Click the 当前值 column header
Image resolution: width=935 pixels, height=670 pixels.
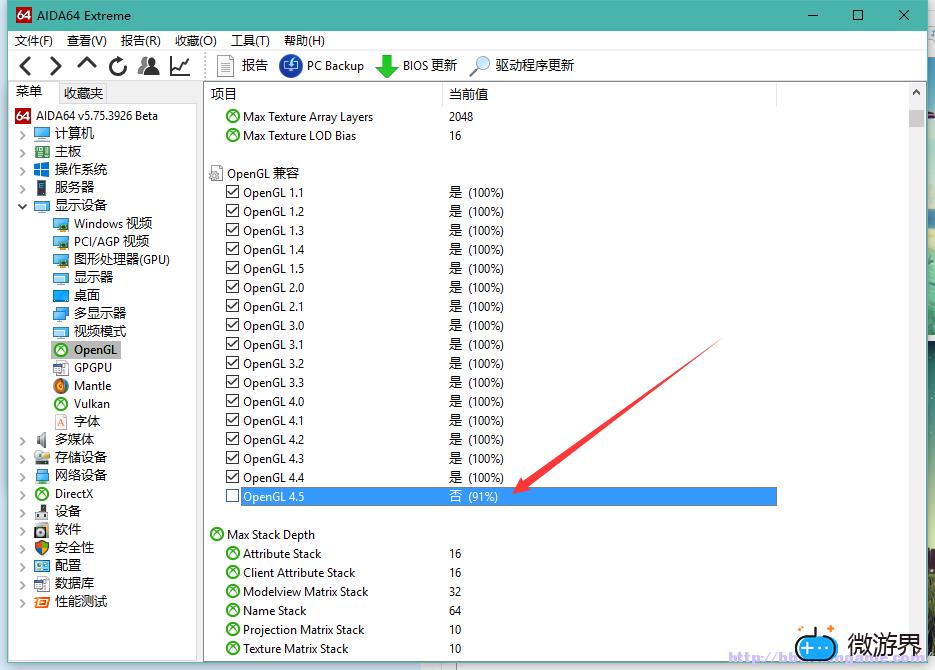click(x=609, y=94)
